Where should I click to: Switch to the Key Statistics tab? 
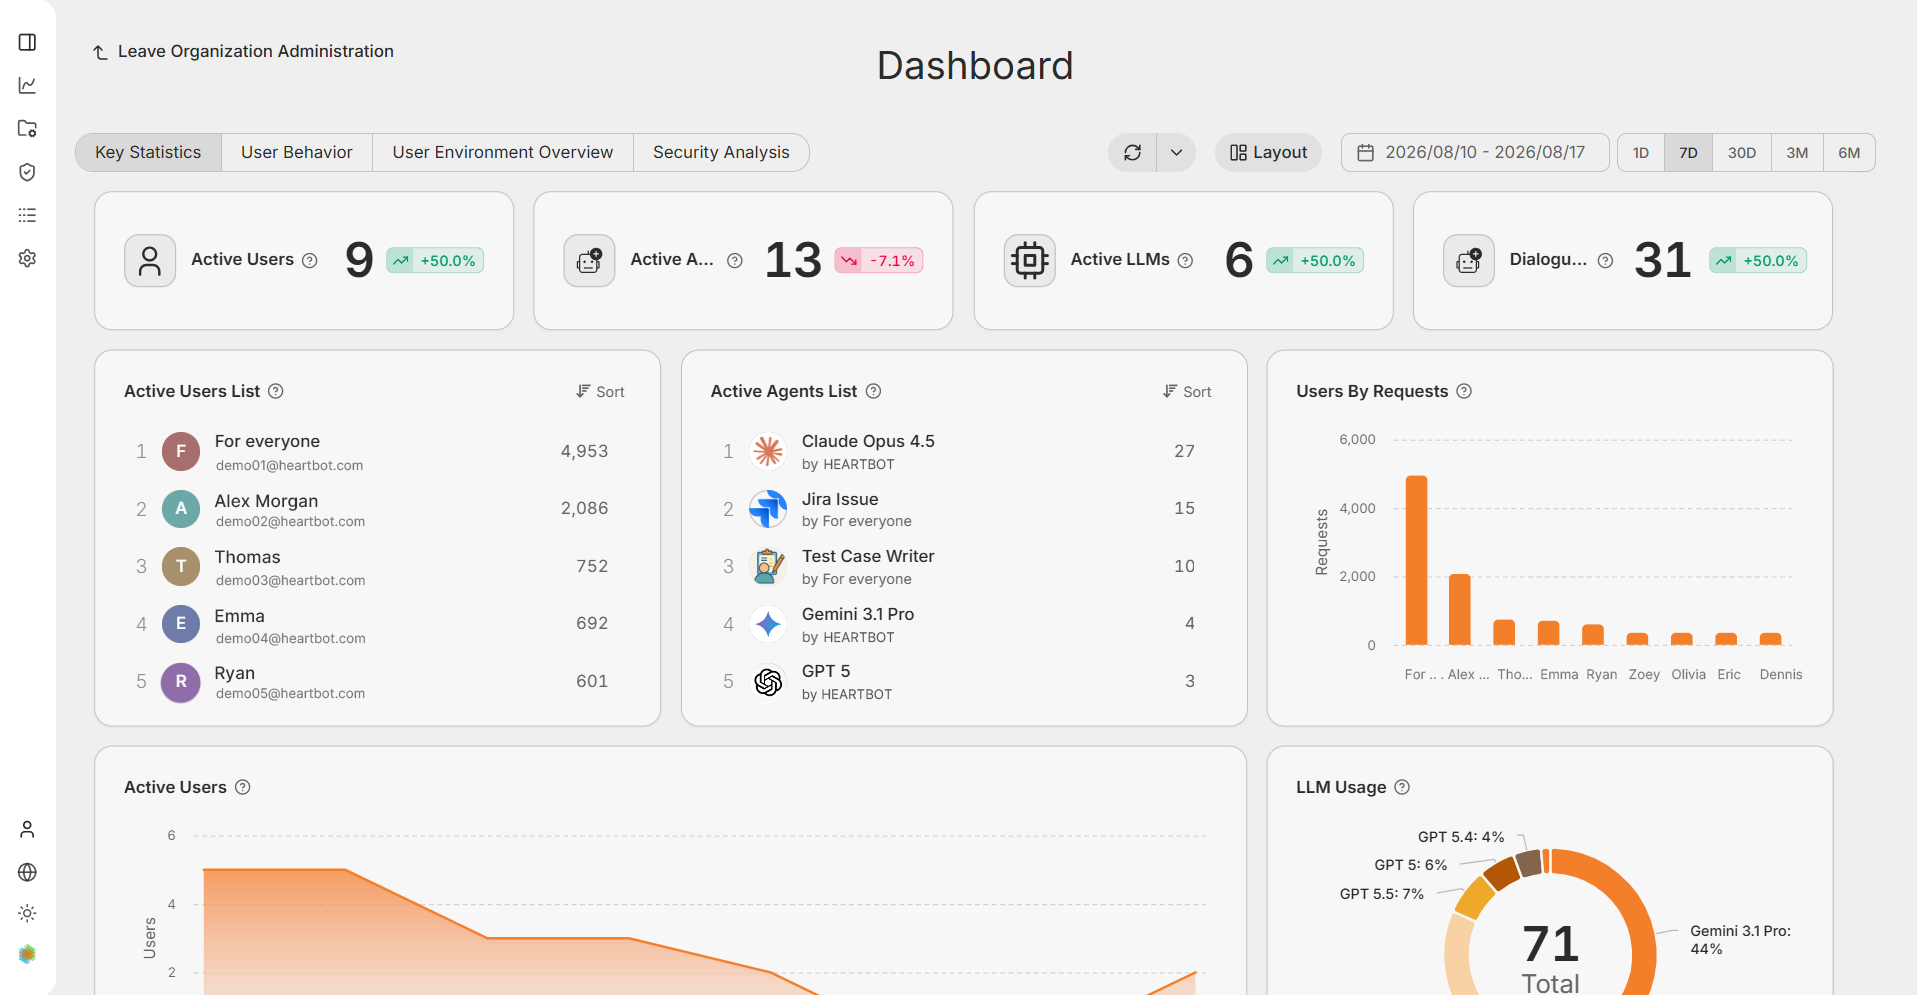point(148,152)
